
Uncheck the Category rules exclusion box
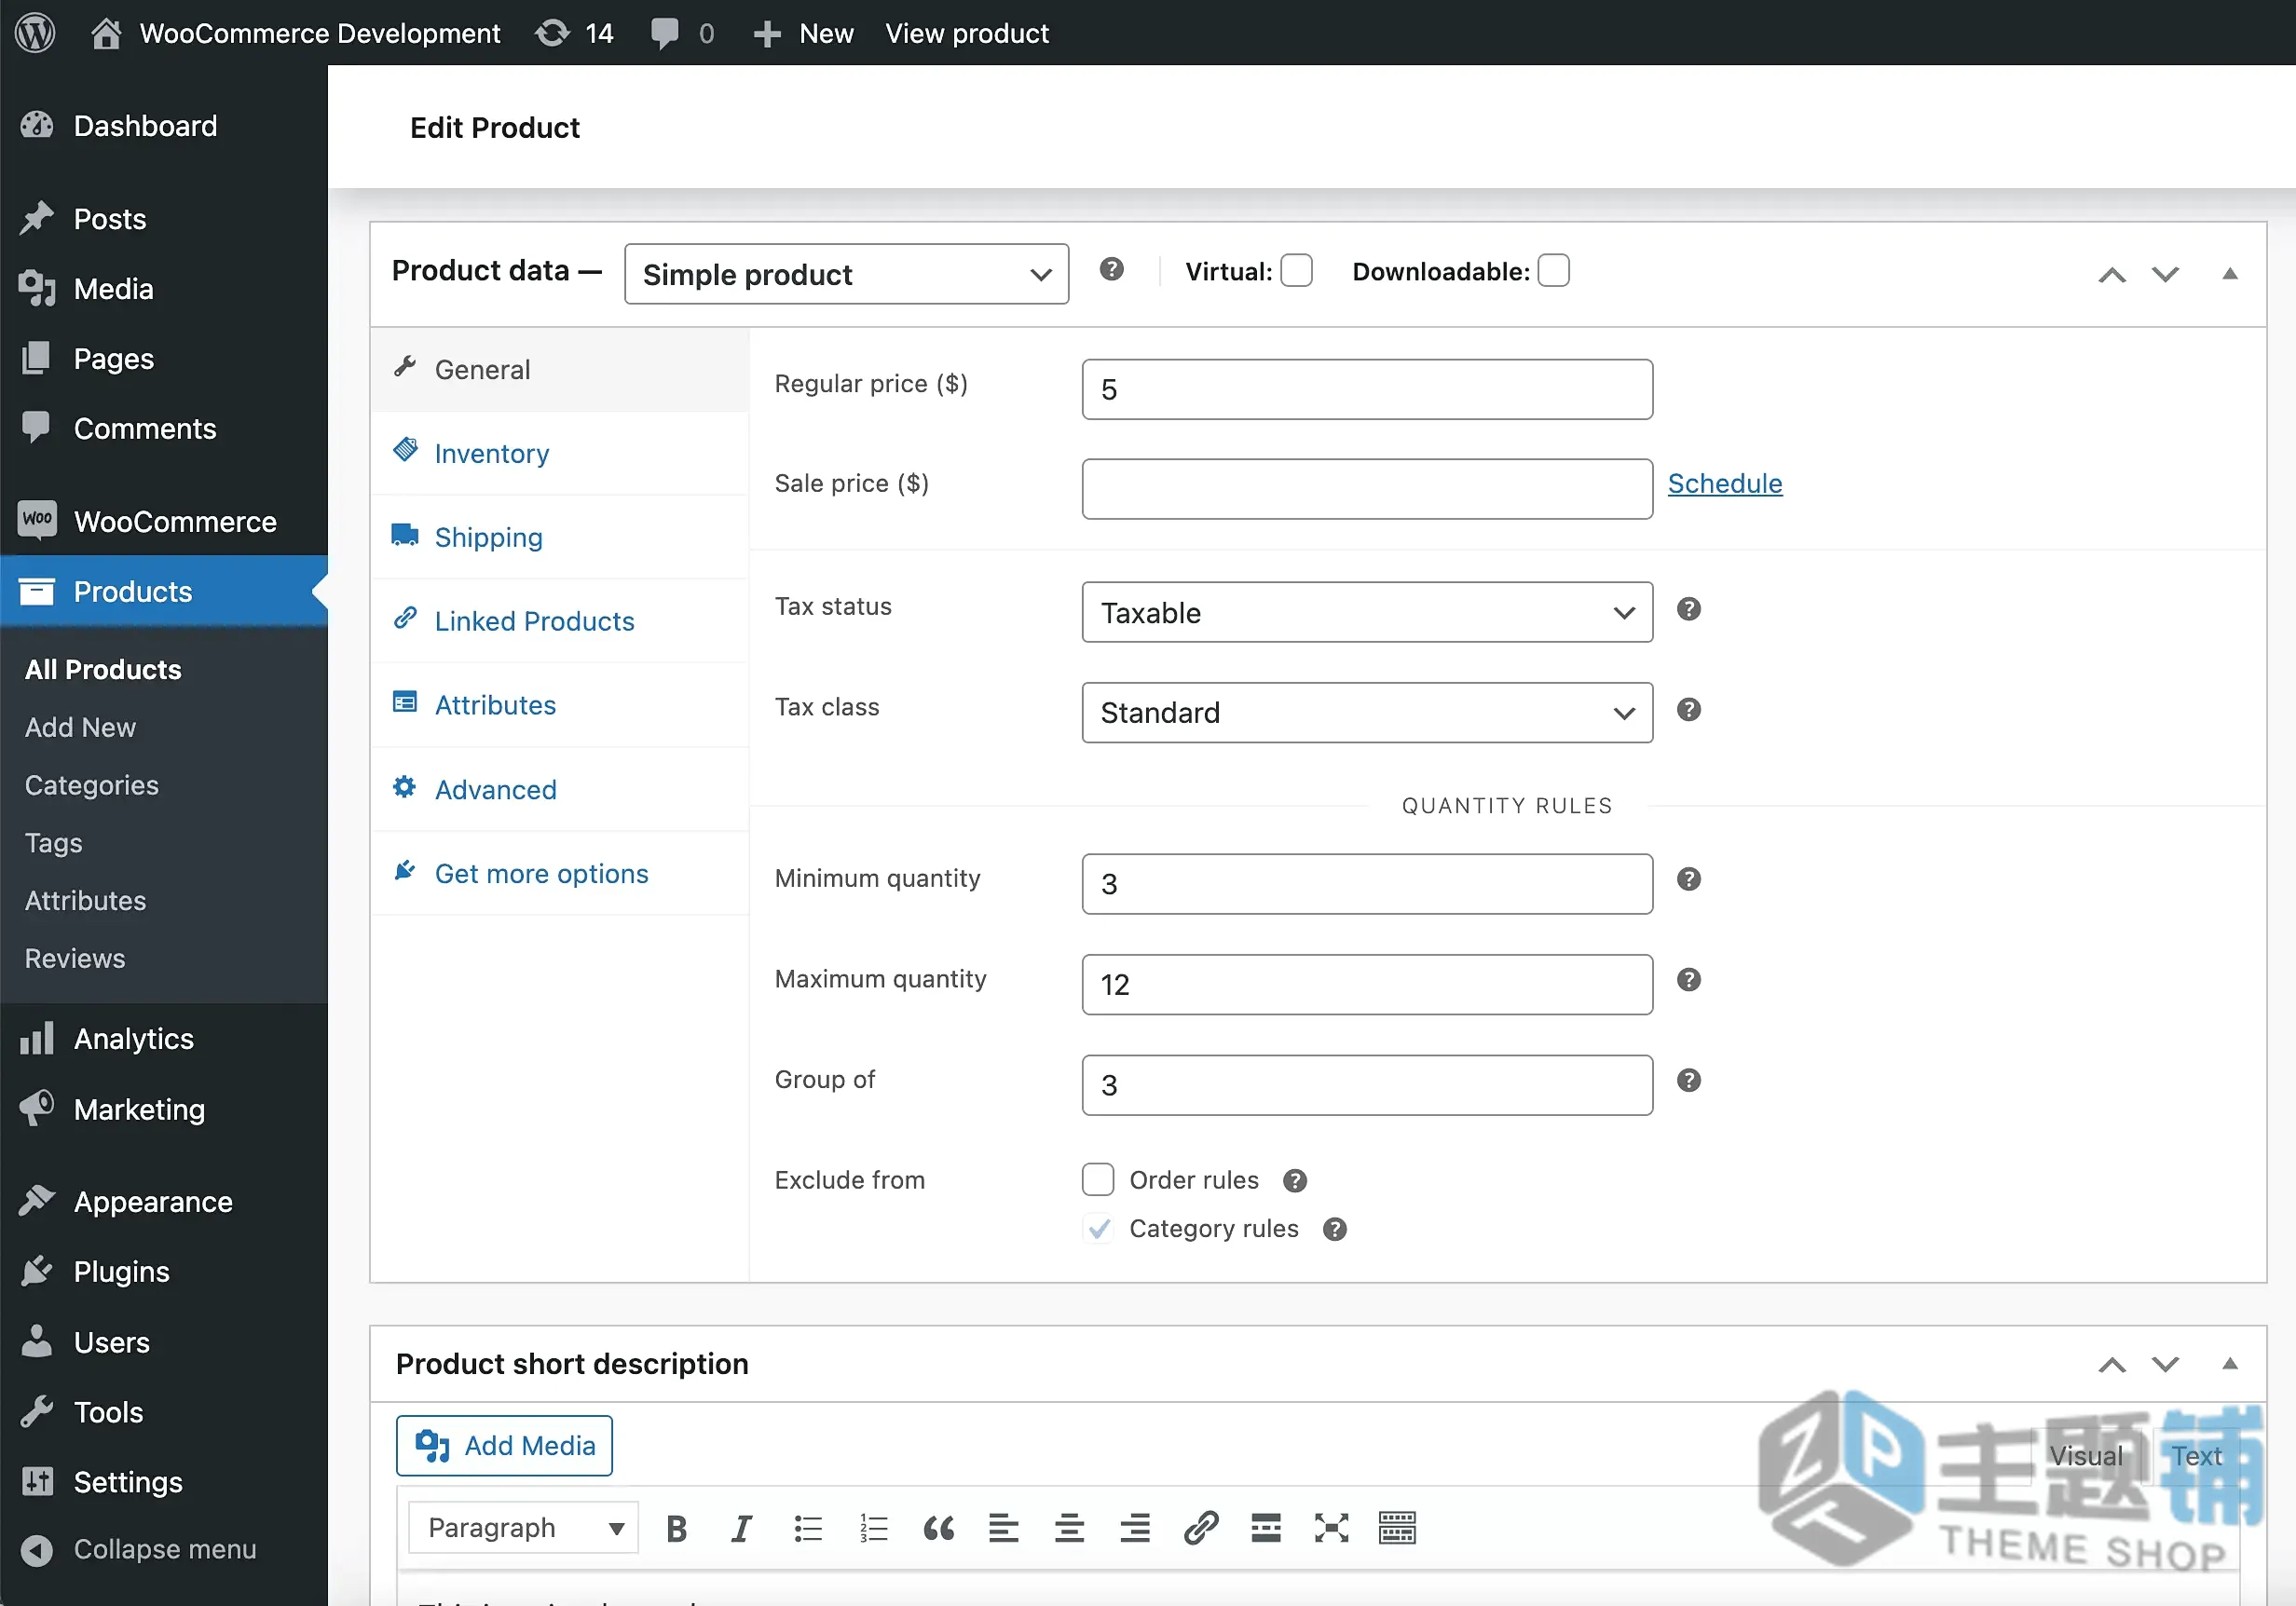(1098, 1229)
